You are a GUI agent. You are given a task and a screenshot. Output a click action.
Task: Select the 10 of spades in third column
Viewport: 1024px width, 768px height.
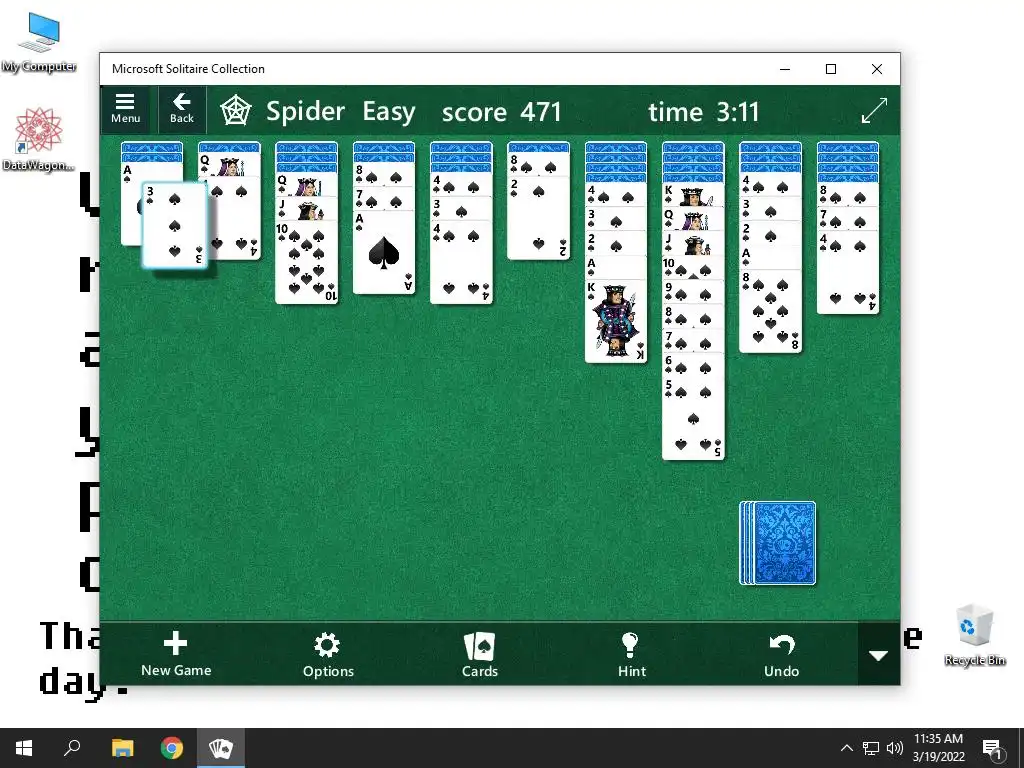point(306,263)
